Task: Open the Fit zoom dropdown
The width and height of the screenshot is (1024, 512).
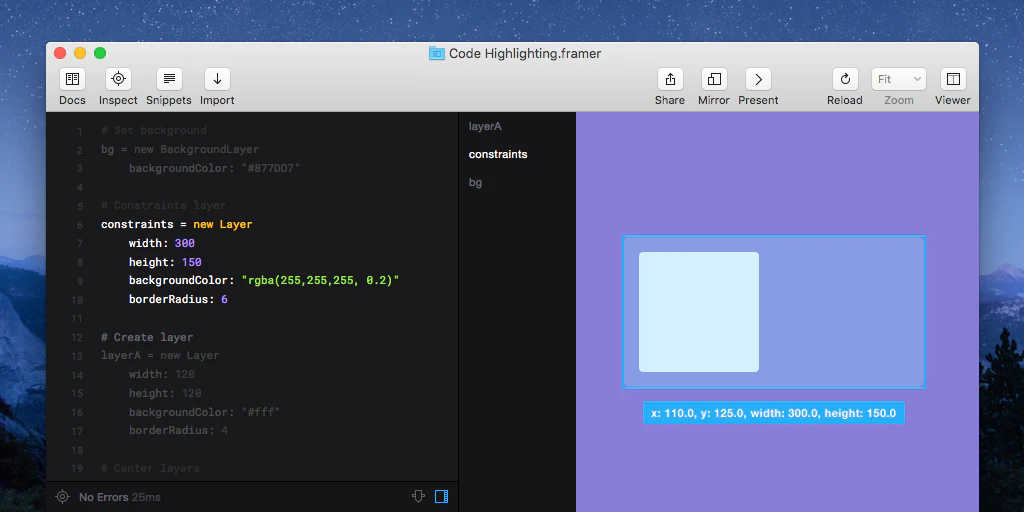Action: click(x=899, y=80)
